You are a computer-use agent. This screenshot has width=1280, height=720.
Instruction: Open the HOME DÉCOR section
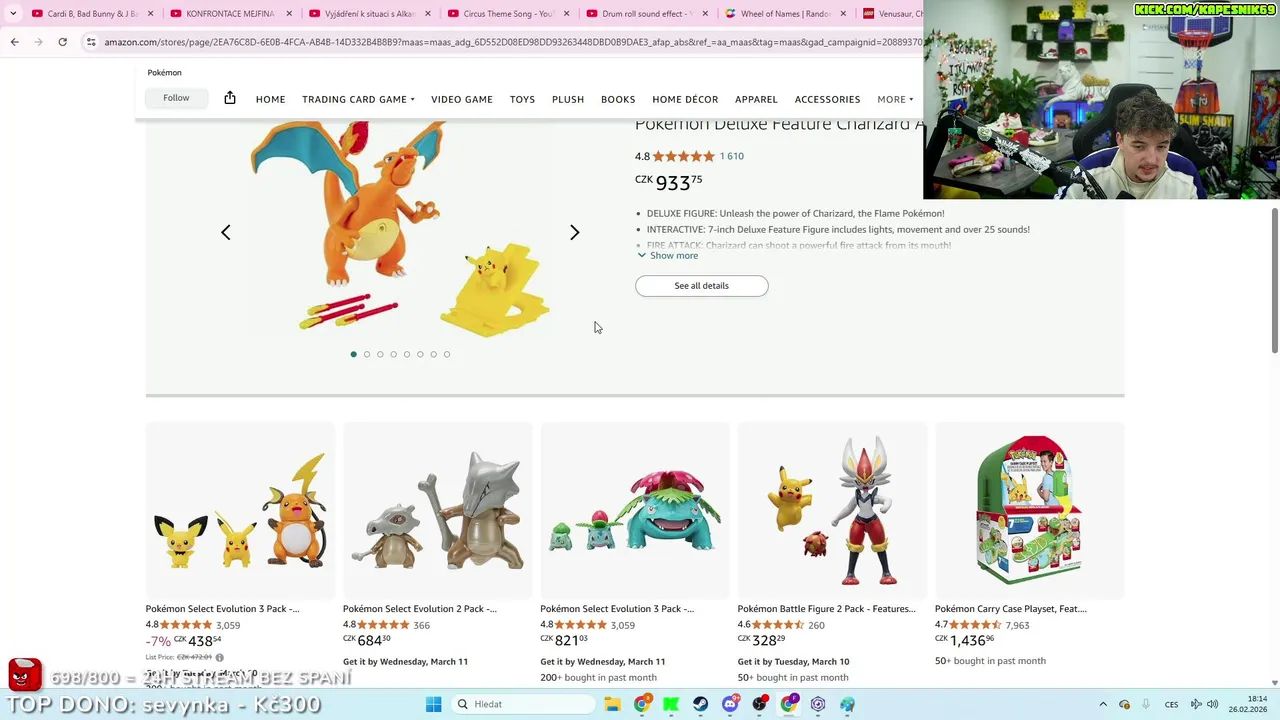click(685, 99)
